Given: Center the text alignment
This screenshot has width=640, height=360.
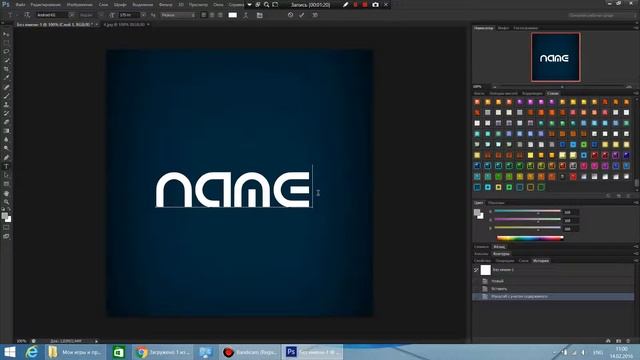Looking at the screenshot, I should pyautogui.click(x=212, y=15).
